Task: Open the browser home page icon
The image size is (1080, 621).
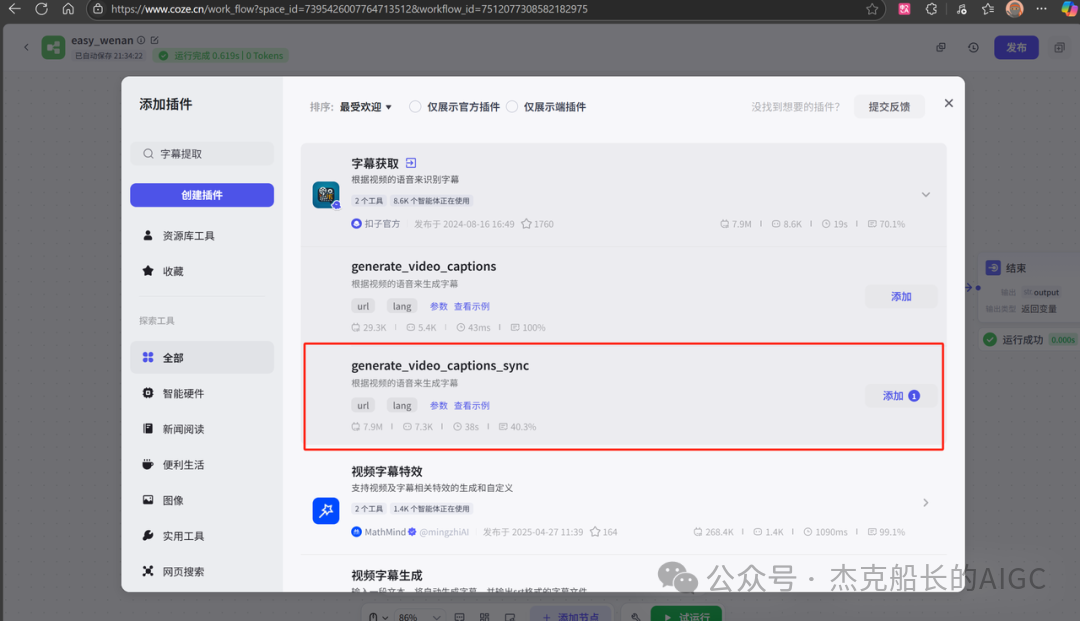Action: click(68, 9)
